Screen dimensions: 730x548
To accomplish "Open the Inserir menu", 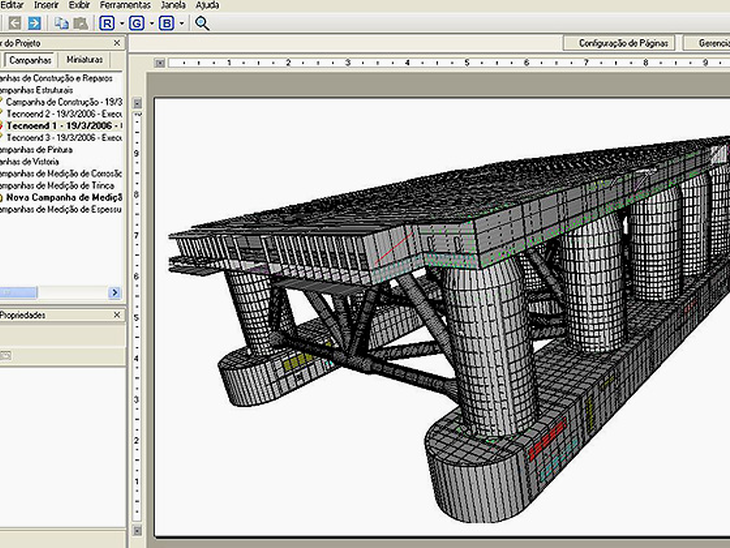I will (x=46, y=5).
